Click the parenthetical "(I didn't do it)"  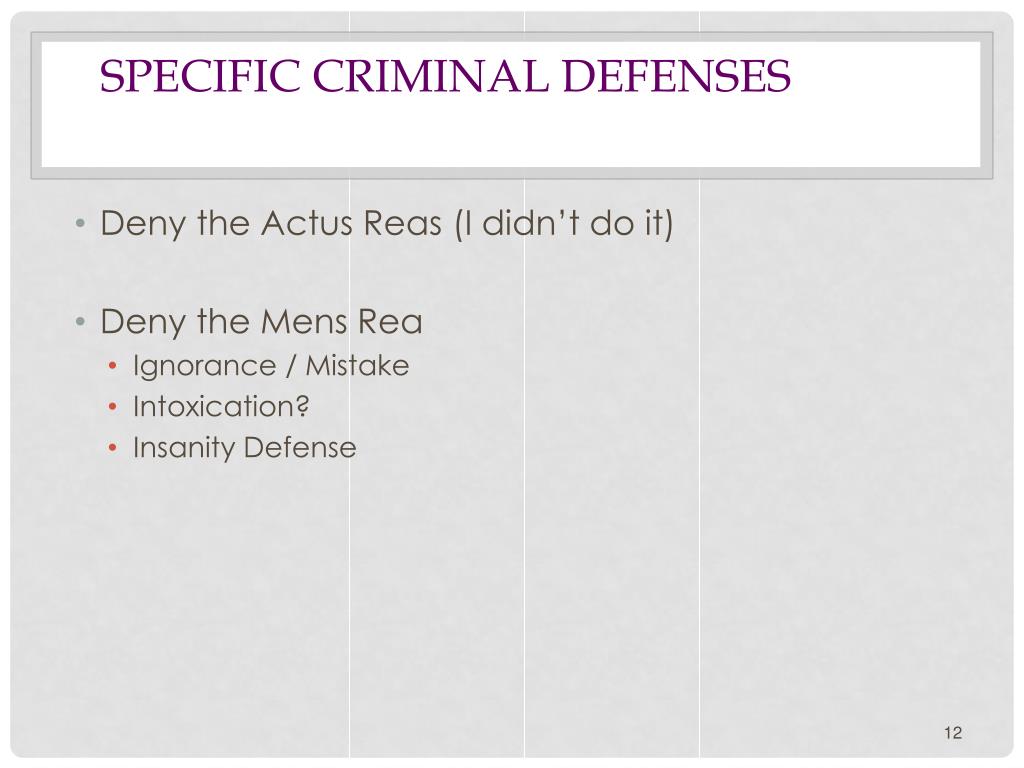tap(564, 223)
